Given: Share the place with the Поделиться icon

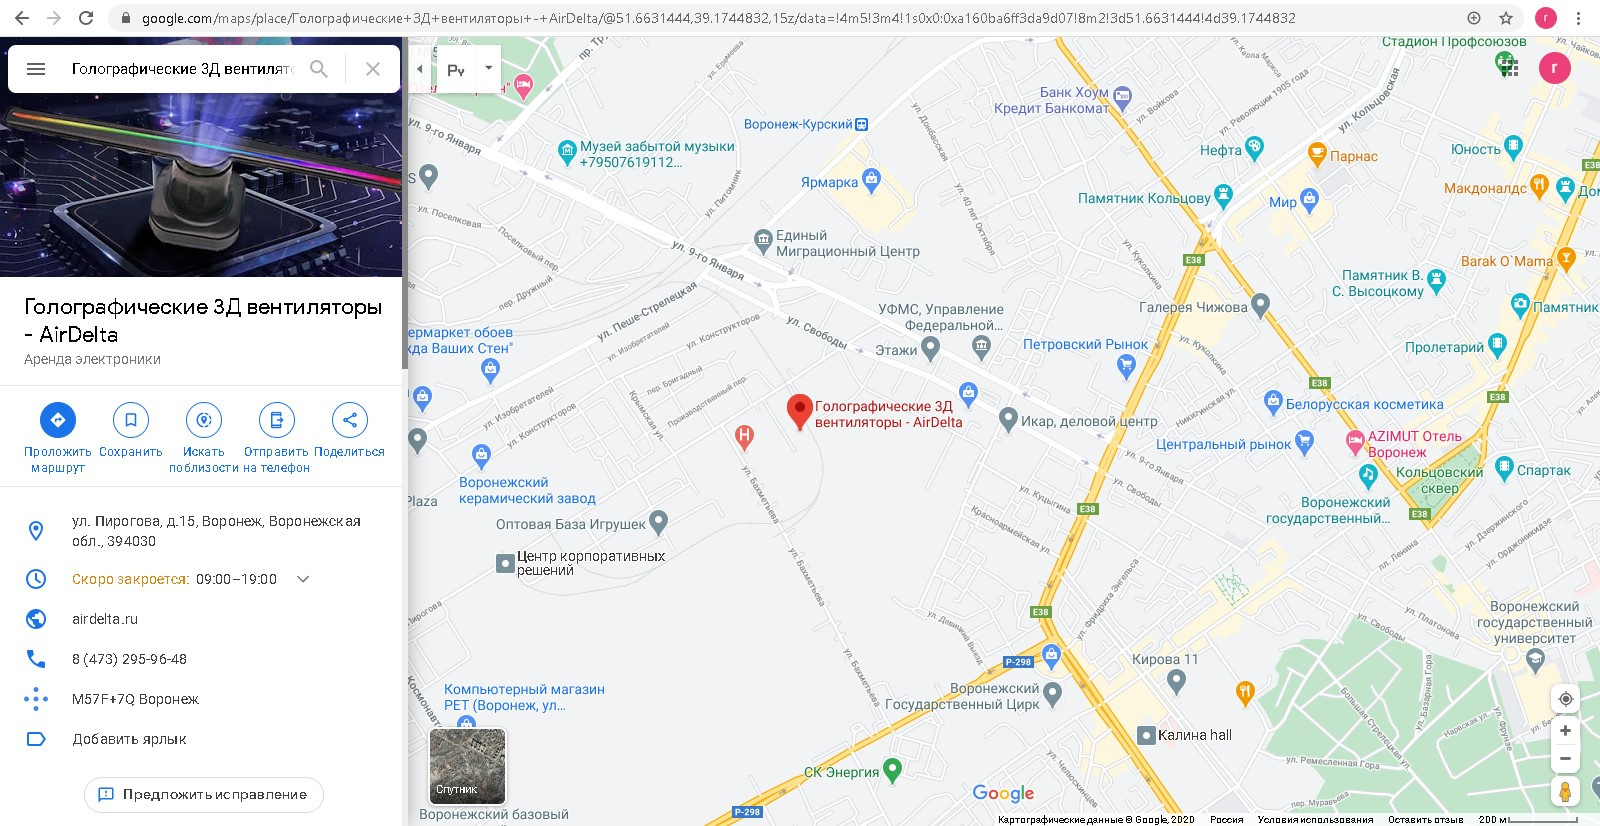Looking at the screenshot, I should click(x=350, y=420).
